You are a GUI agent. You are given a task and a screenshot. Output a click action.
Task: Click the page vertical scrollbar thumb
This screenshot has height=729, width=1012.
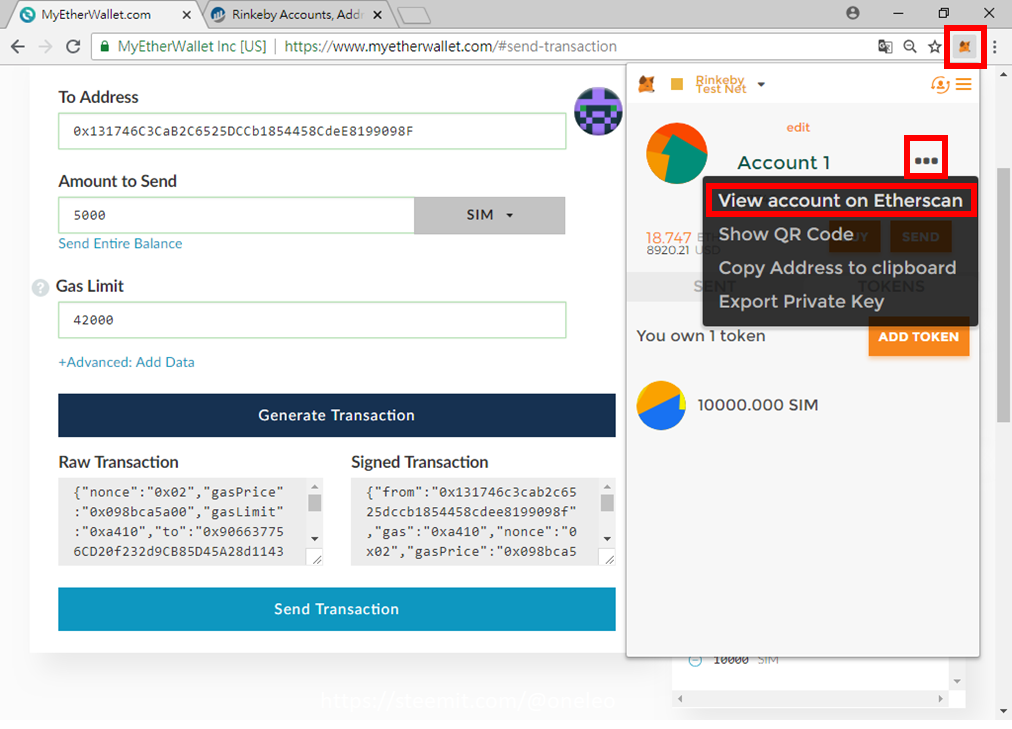point(1003,295)
